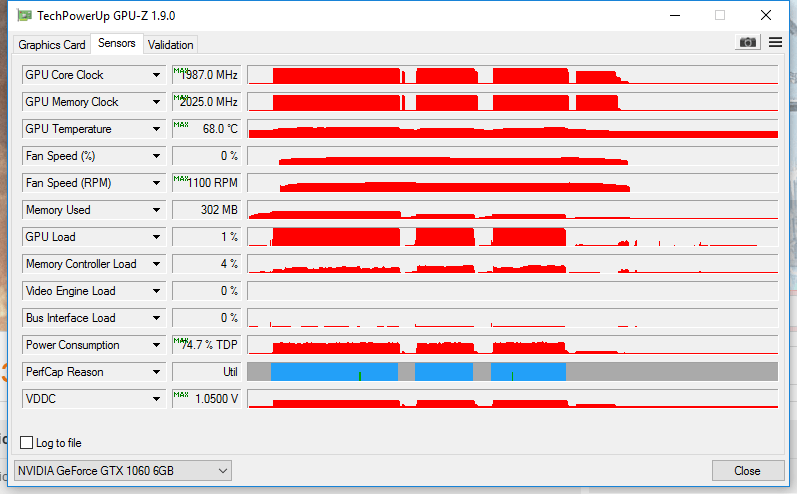Click the 1.0500 V VDDC value

(x=206, y=398)
